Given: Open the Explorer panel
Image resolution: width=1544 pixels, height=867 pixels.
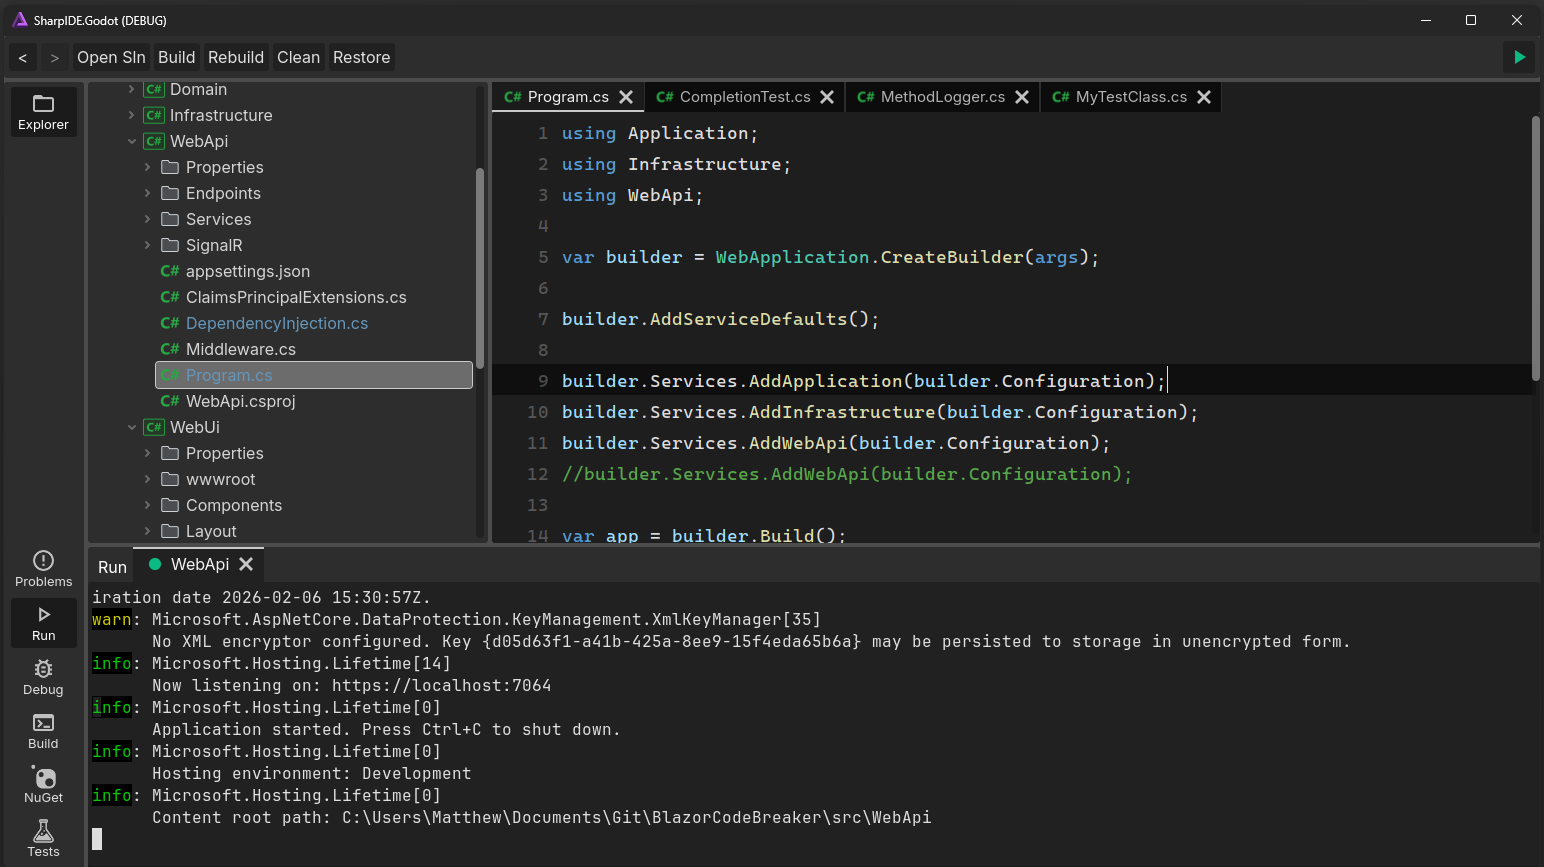Looking at the screenshot, I should (43, 111).
